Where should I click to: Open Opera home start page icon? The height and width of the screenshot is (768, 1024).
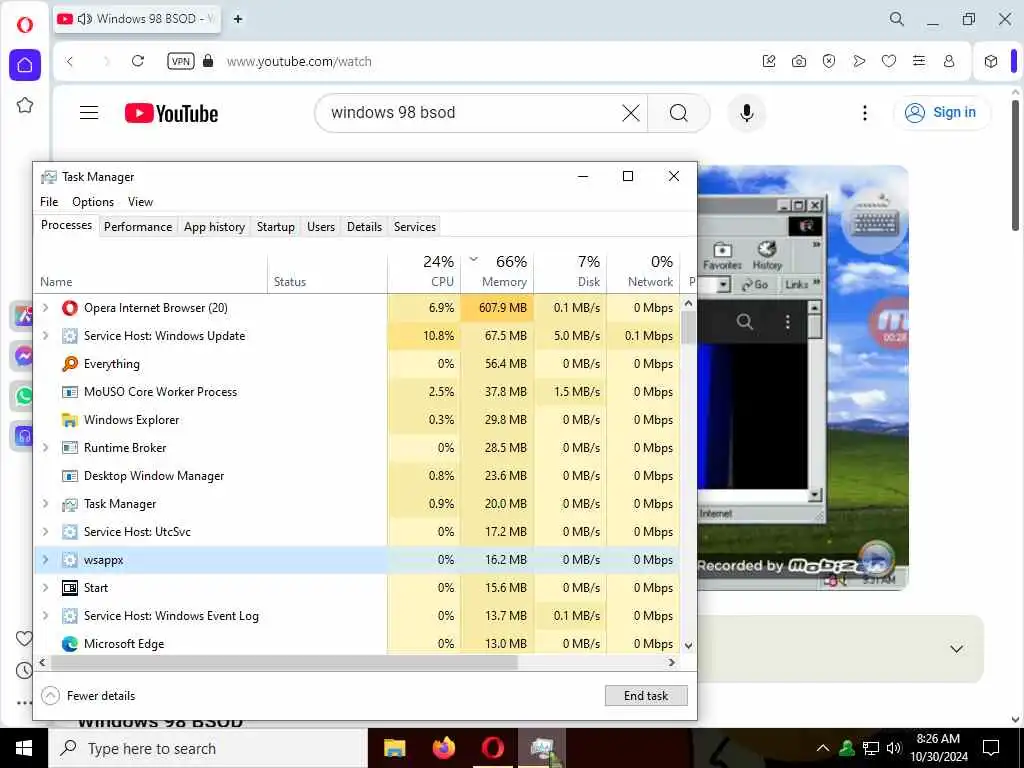coord(25,65)
